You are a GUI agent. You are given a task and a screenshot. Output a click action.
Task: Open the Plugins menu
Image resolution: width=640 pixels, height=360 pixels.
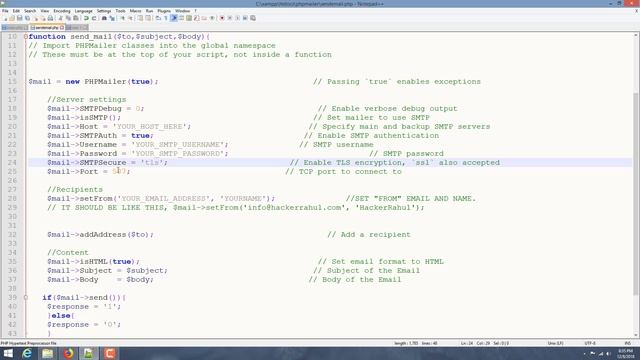pyautogui.click(x=164, y=11)
